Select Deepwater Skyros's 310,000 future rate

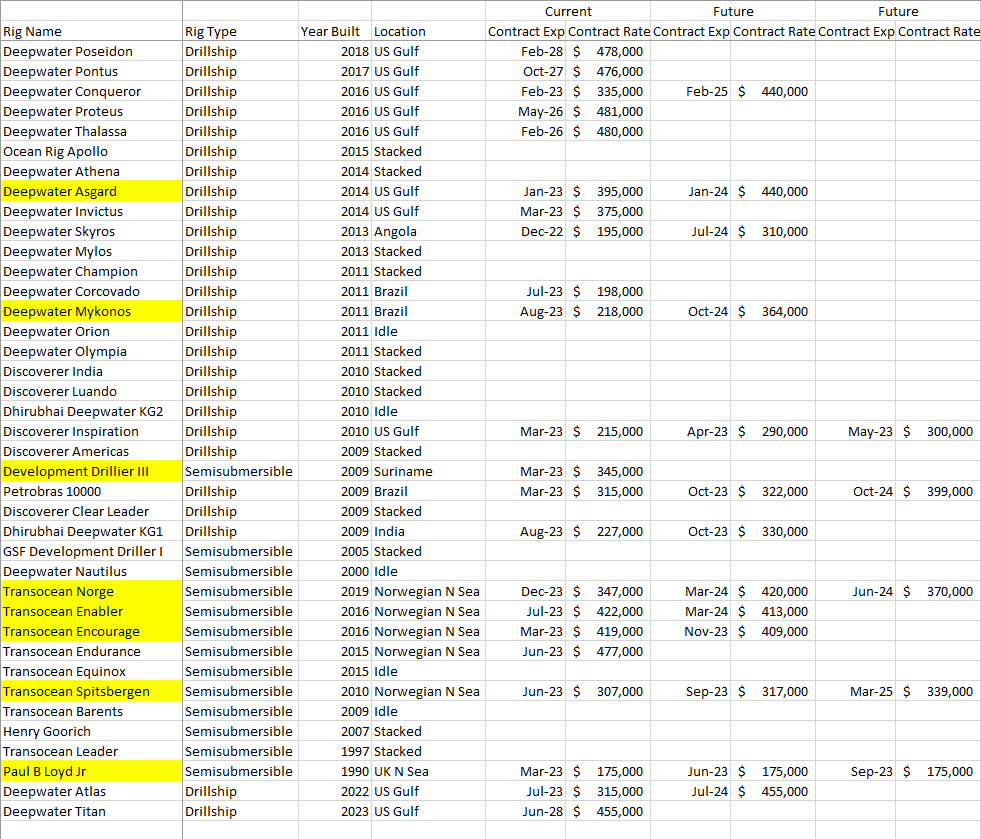click(773, 231)
